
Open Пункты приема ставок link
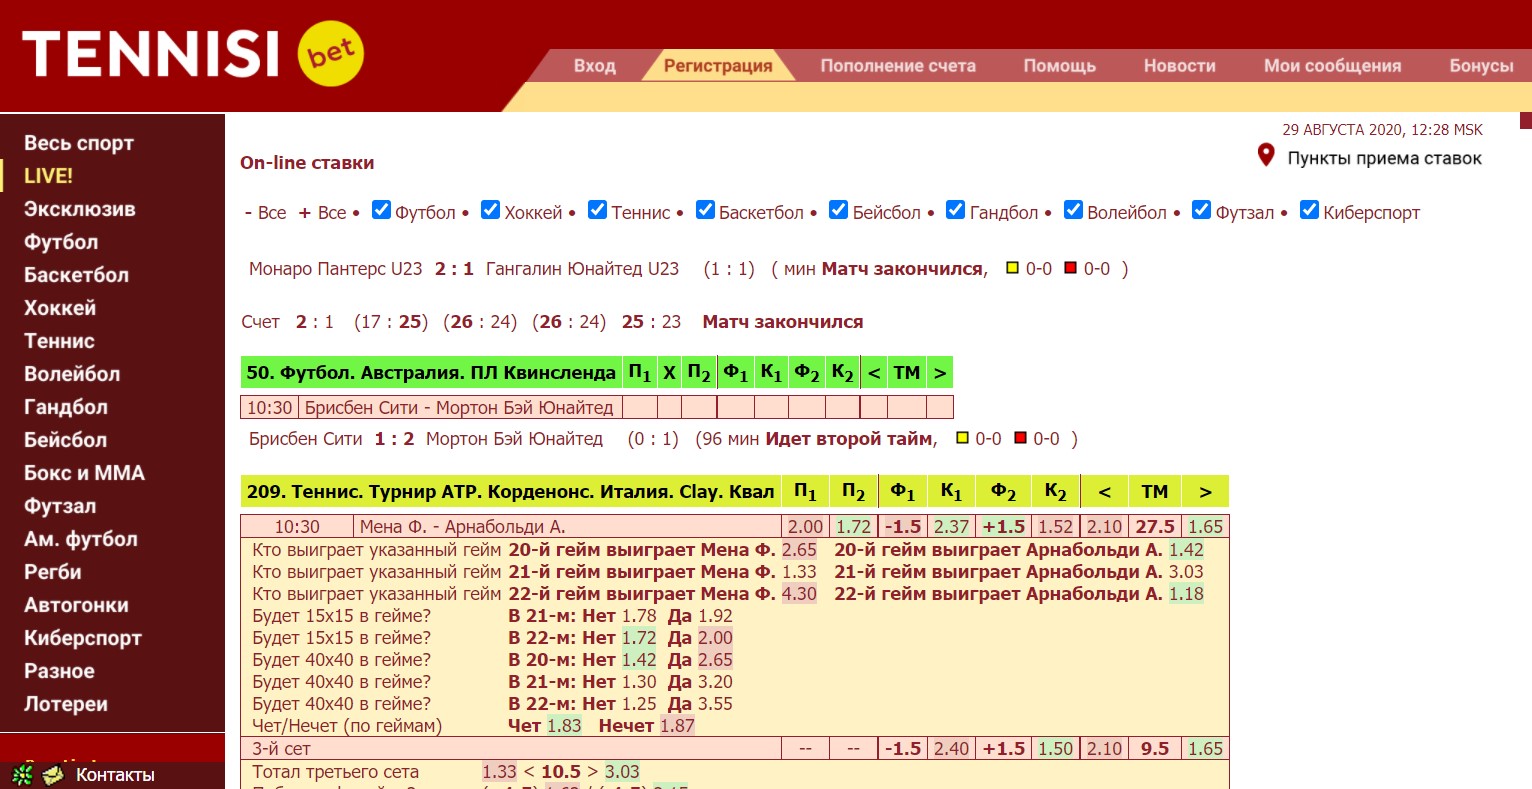click(x=1384, y=158)
